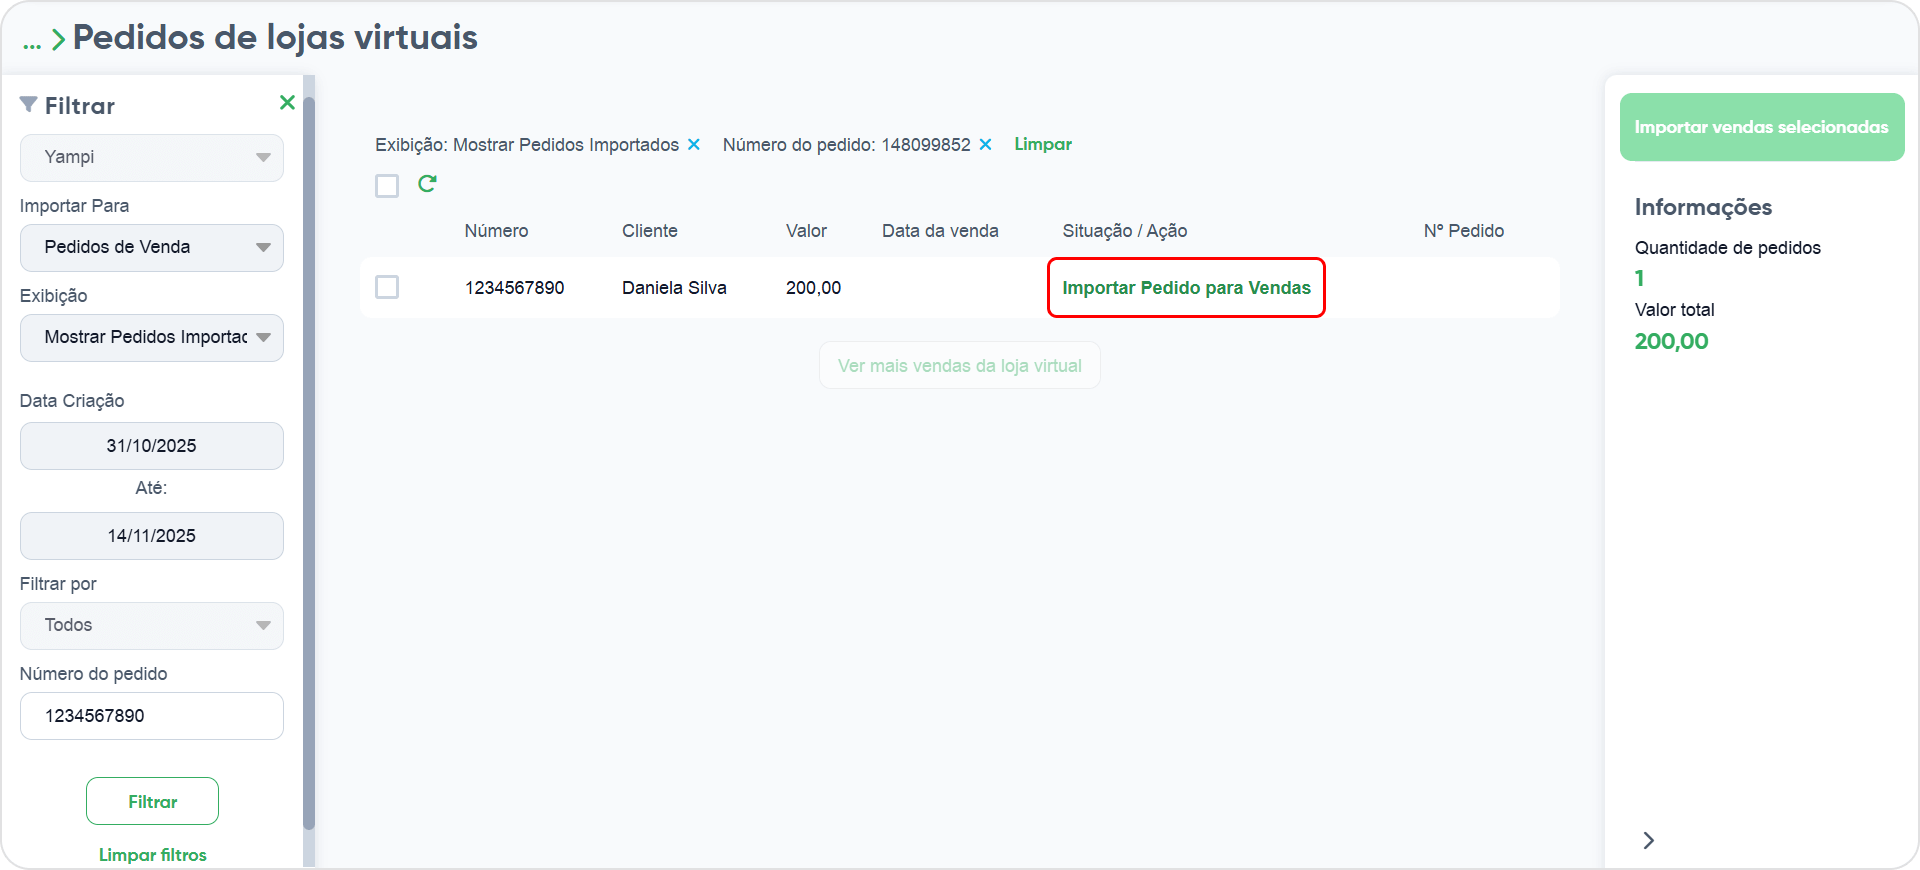The height and width of the screenshot is (870, 1920).
Task: Click the Data da venda column header
Action: [940, 231]
